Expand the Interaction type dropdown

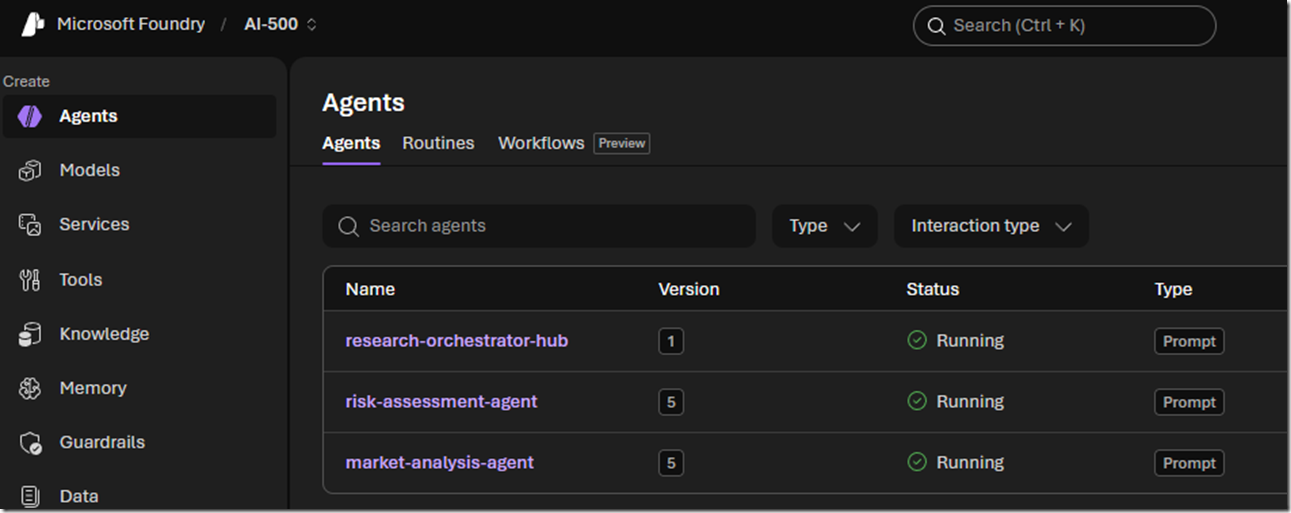click(991, 226)
